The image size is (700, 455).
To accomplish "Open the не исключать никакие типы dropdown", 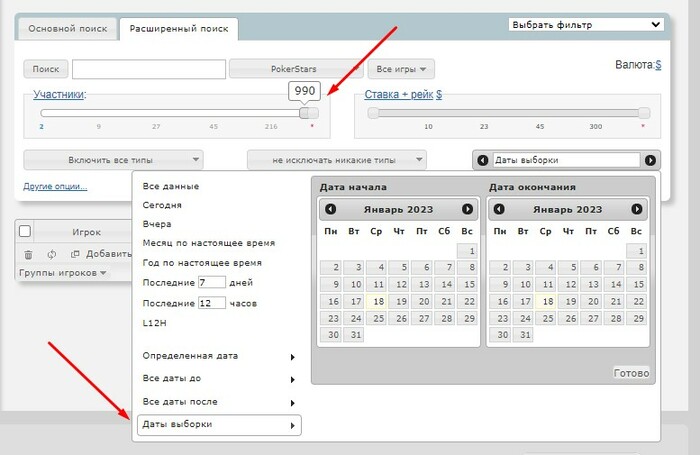I will point(337,160).
